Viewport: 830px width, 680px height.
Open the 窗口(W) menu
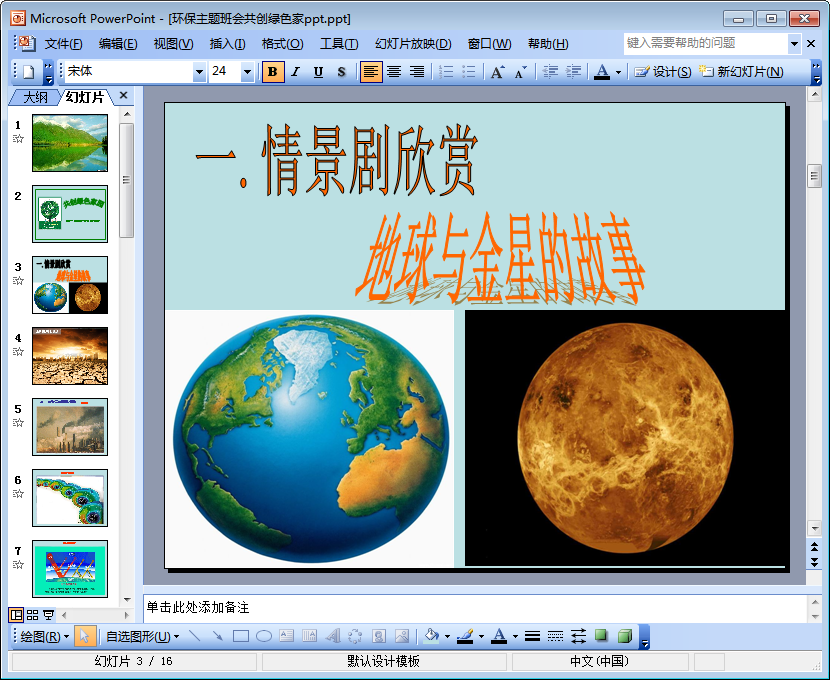coord(489,44)
